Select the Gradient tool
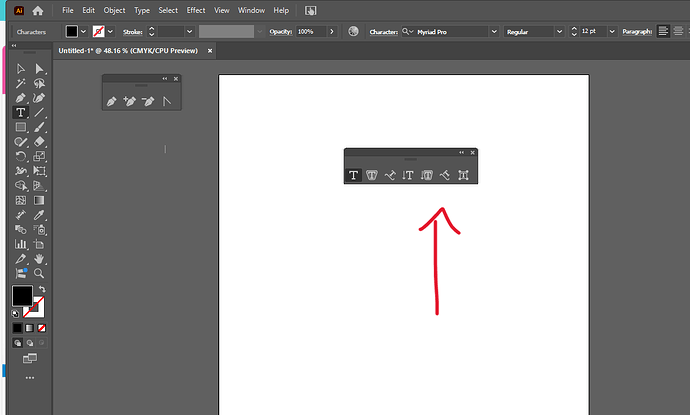The image size is (690, 415). pos(39,200)
